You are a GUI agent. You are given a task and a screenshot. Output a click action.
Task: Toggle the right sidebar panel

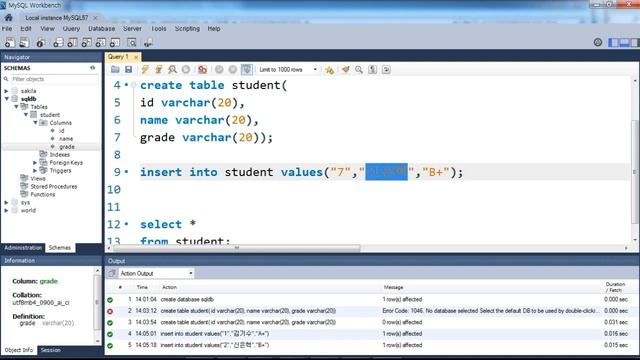[x=634, y=42]
